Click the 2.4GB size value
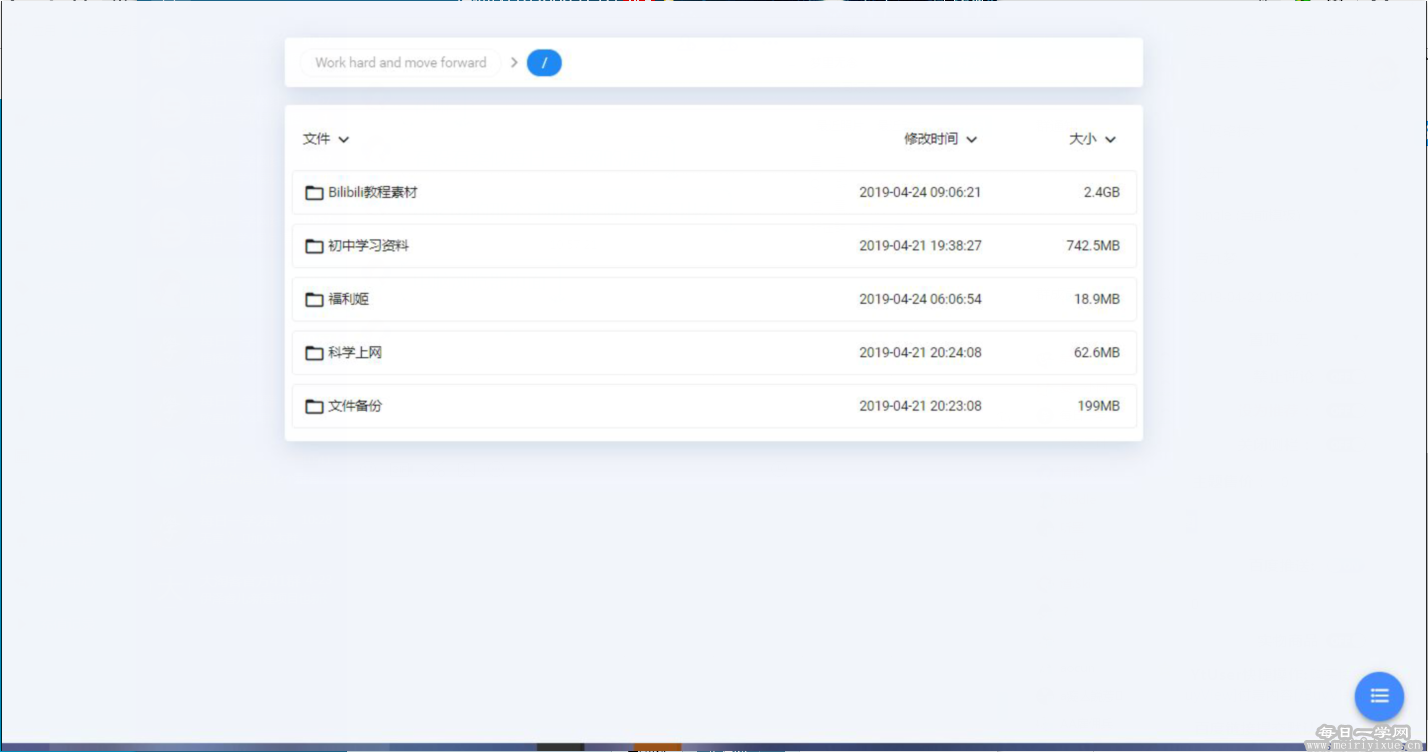The height and width of the screenshot is (752, 1428). click(1101, 192)
